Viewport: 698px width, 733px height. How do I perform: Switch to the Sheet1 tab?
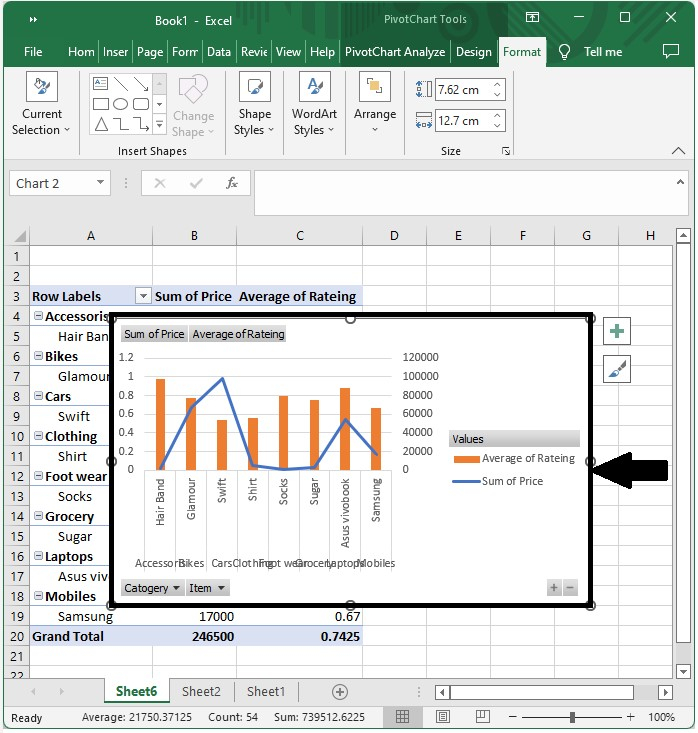266,691
